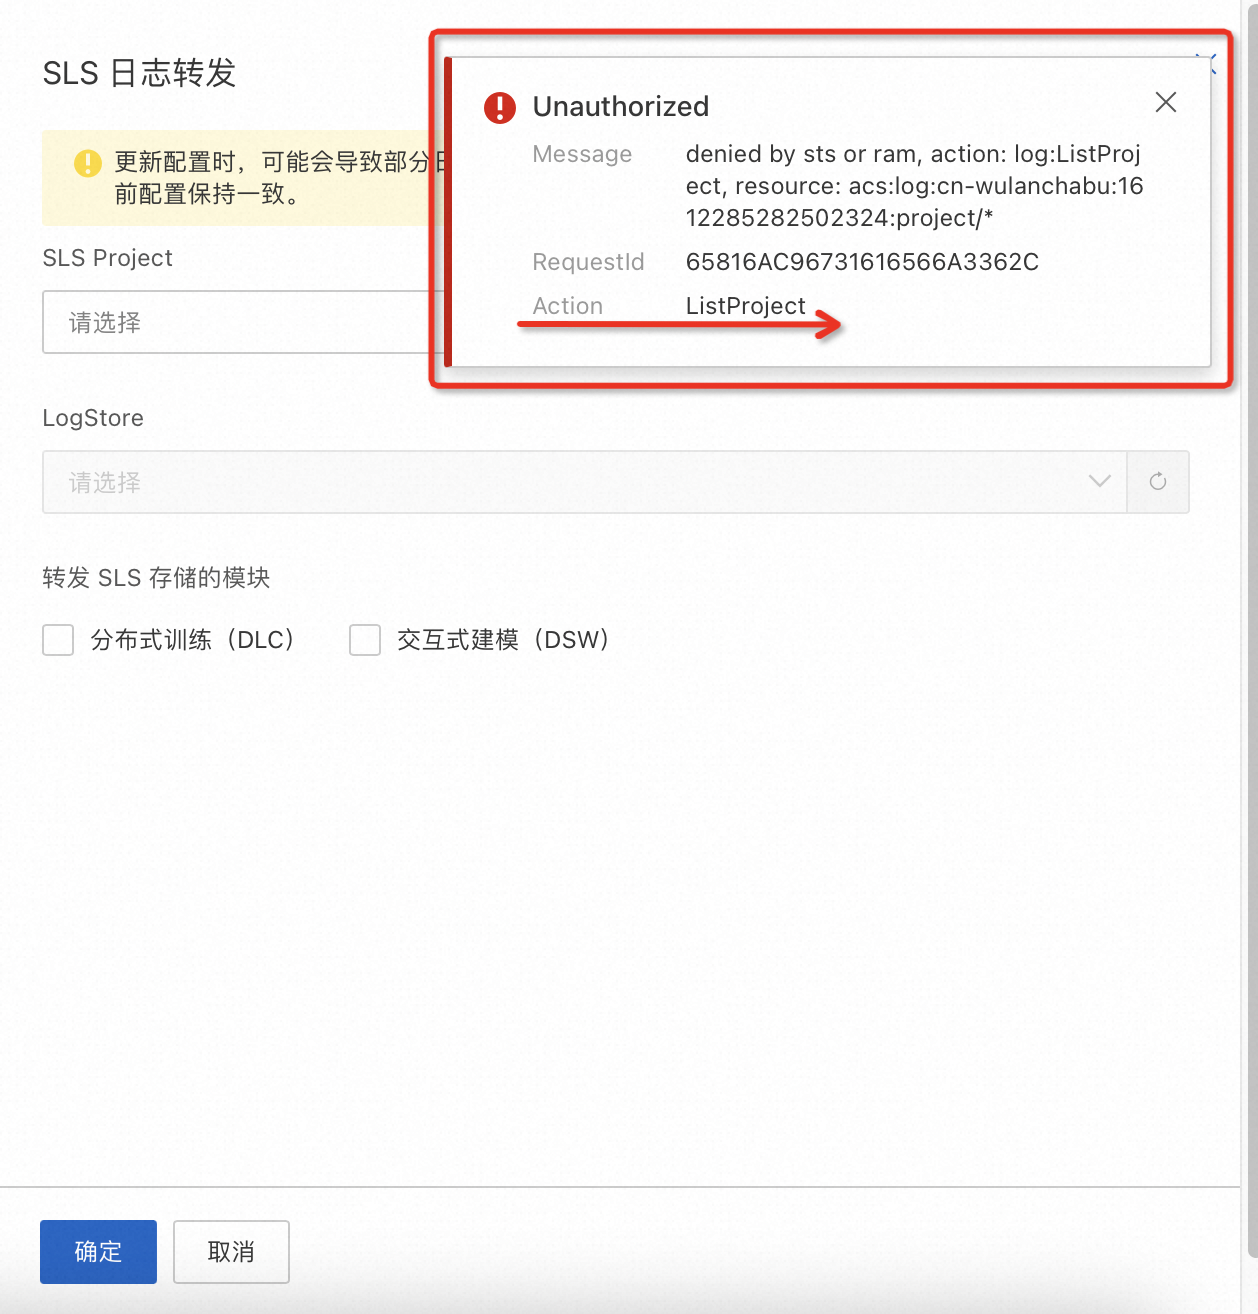Click the SLS 日志转发 panel heading
The width and height of the screenshot is (1258, 1314).
[x=139, y=73]
